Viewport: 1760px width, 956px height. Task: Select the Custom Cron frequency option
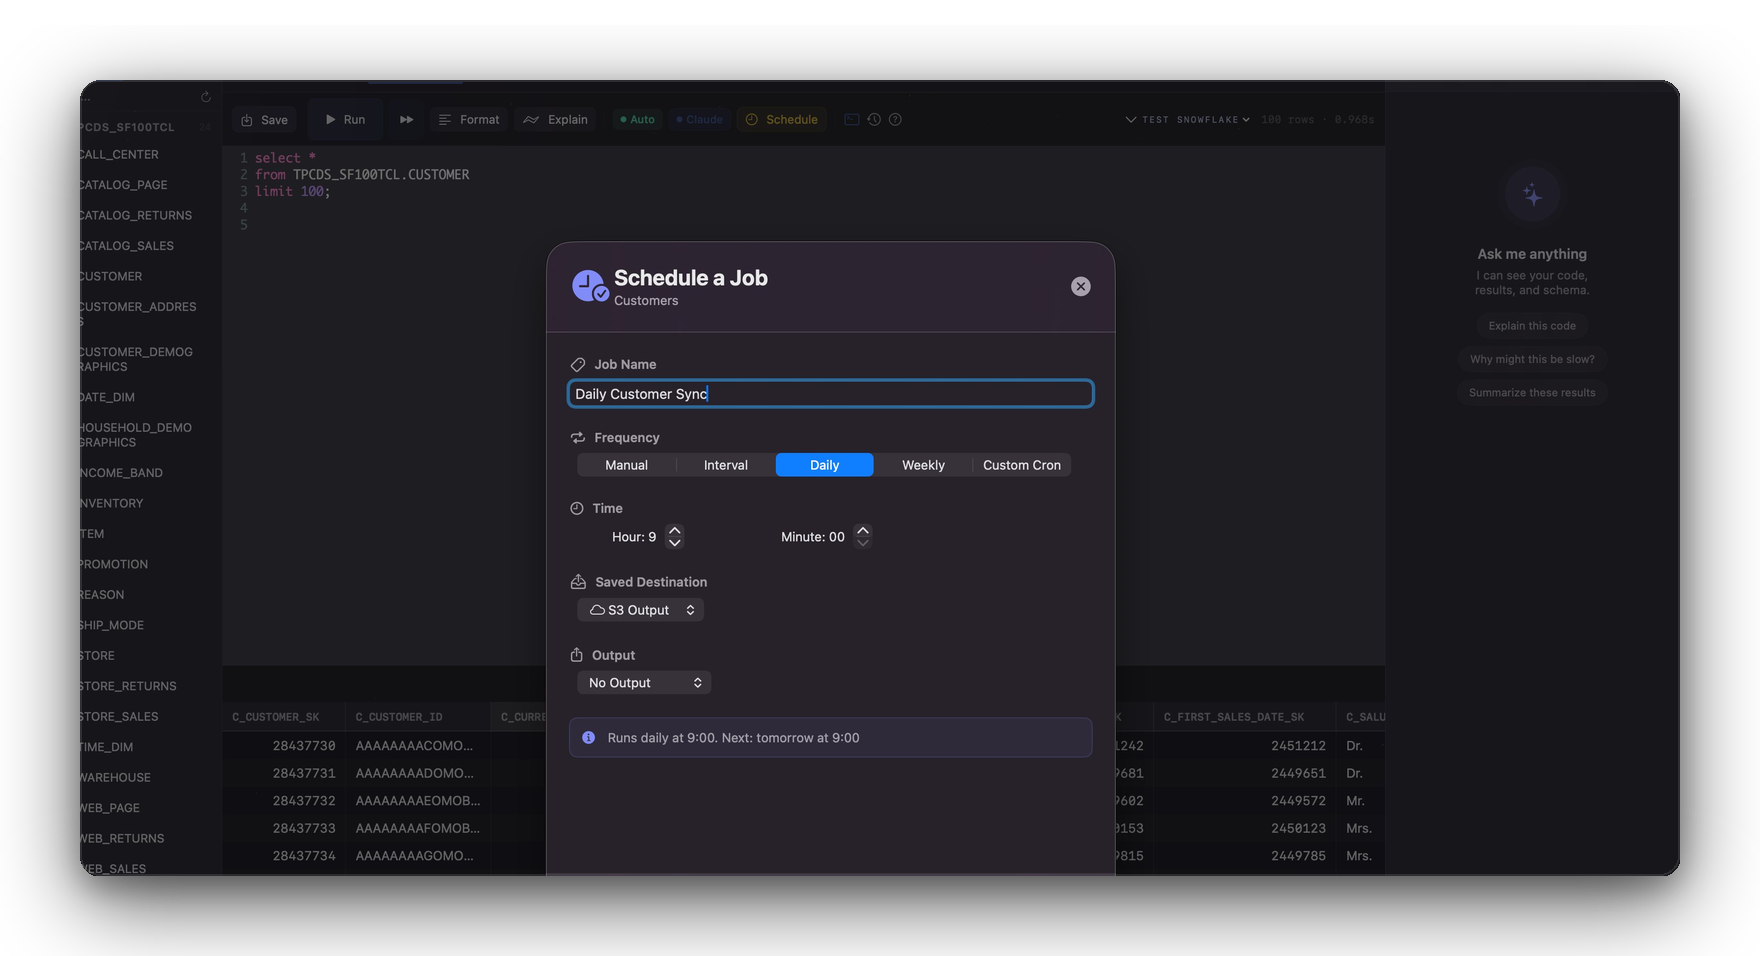1021,465
